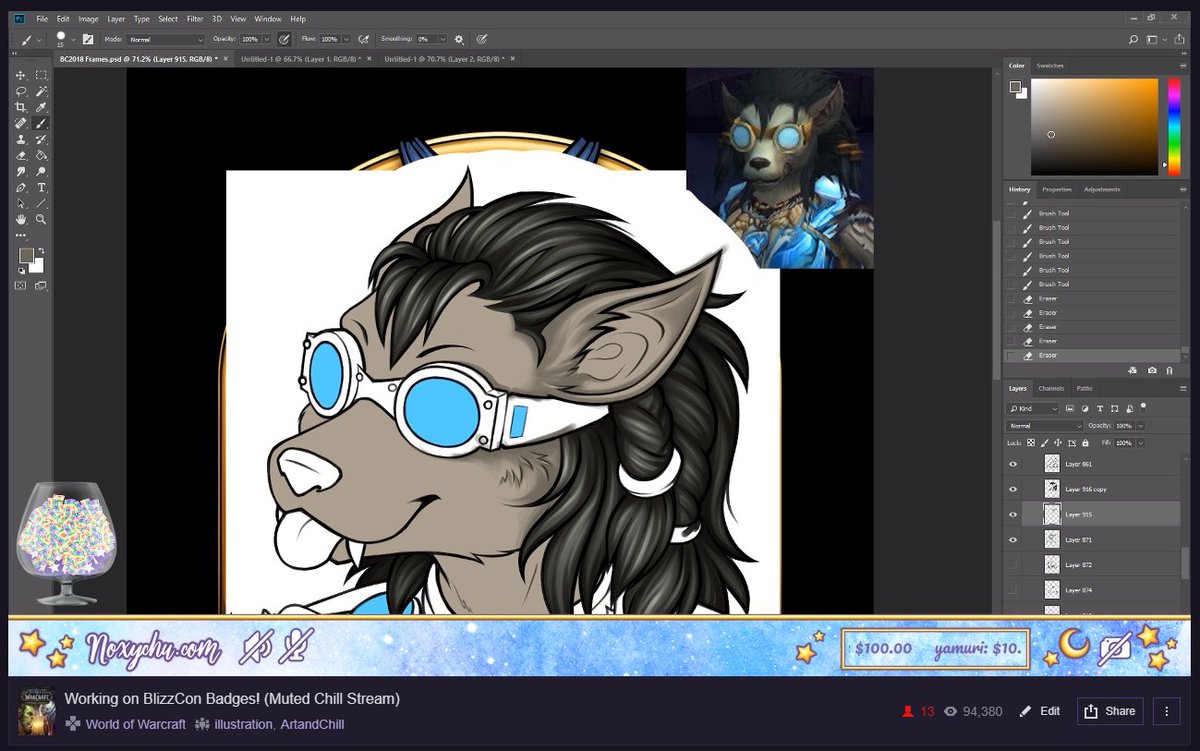Select the Crop tool
This screenshot has width=1200, height=751.
point(21,107)
